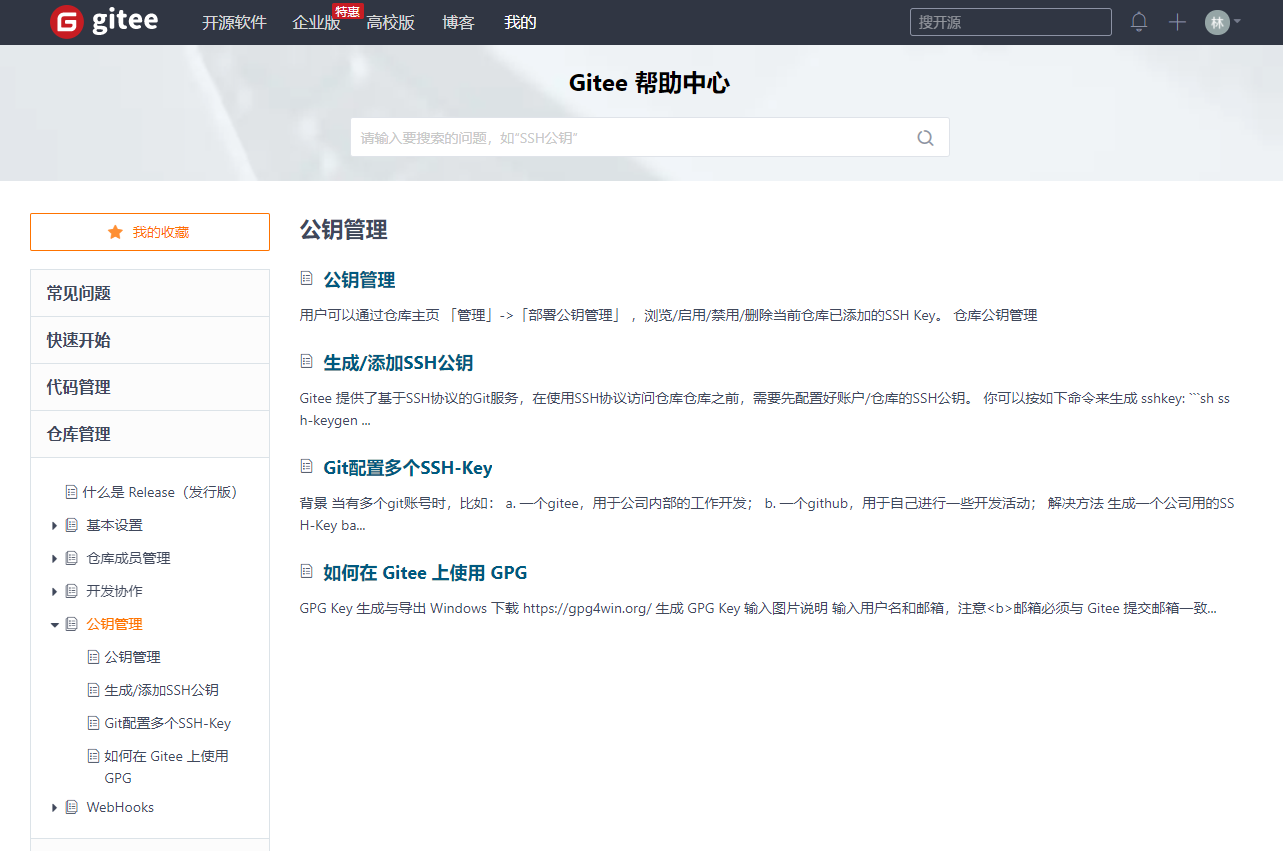Open the 常见问题 sidebar section
Image resolution: width=1283 pixels, height=851 pixels.
coord(150,293)
